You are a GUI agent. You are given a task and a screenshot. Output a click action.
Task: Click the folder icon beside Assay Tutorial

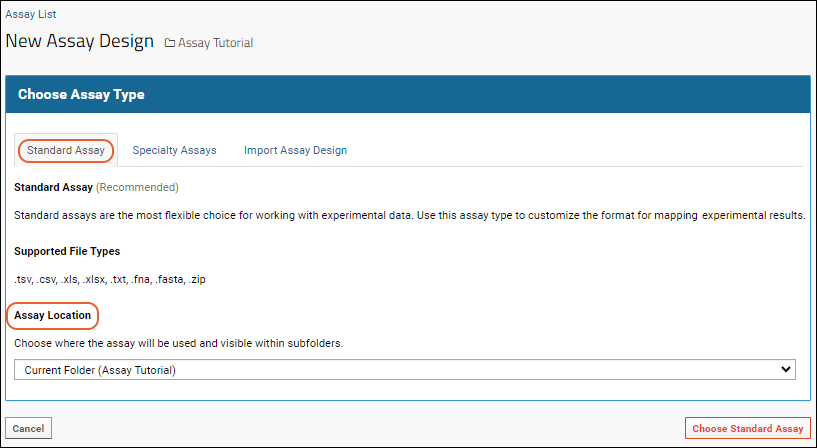[x=170, y=43]
